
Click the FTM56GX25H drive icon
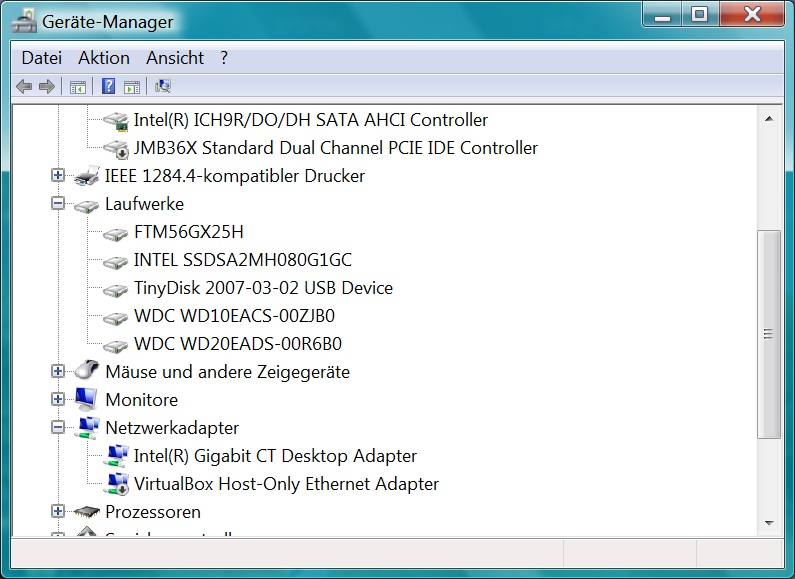pyautogui.click(x=116, y=233)
